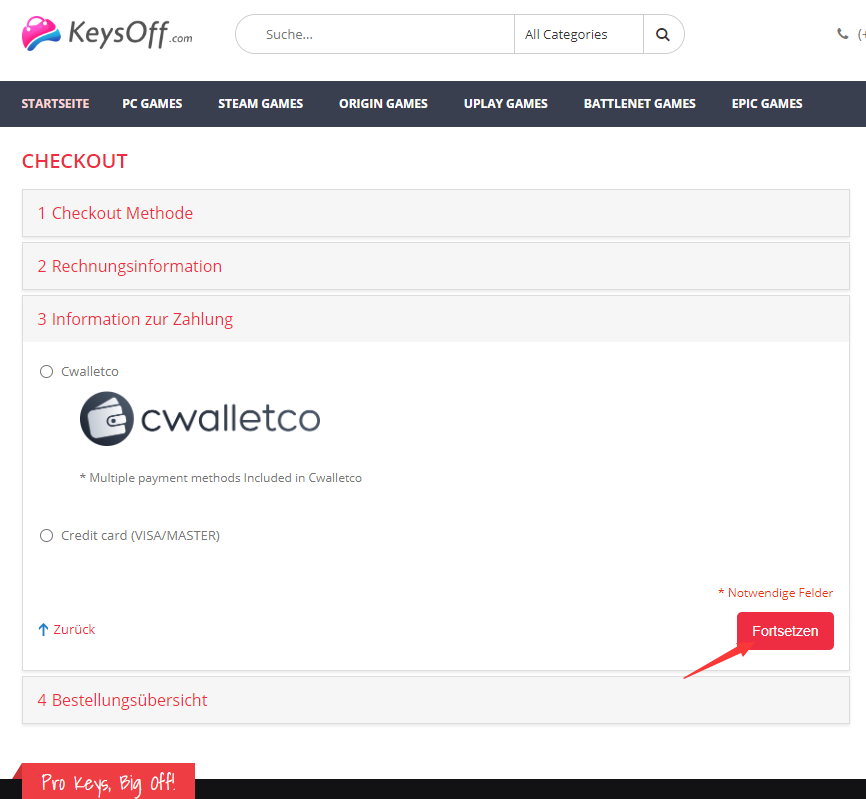The height and width of the screenshot is (799, 866).
Task: Click the phone icon in header
Action: 842,34
